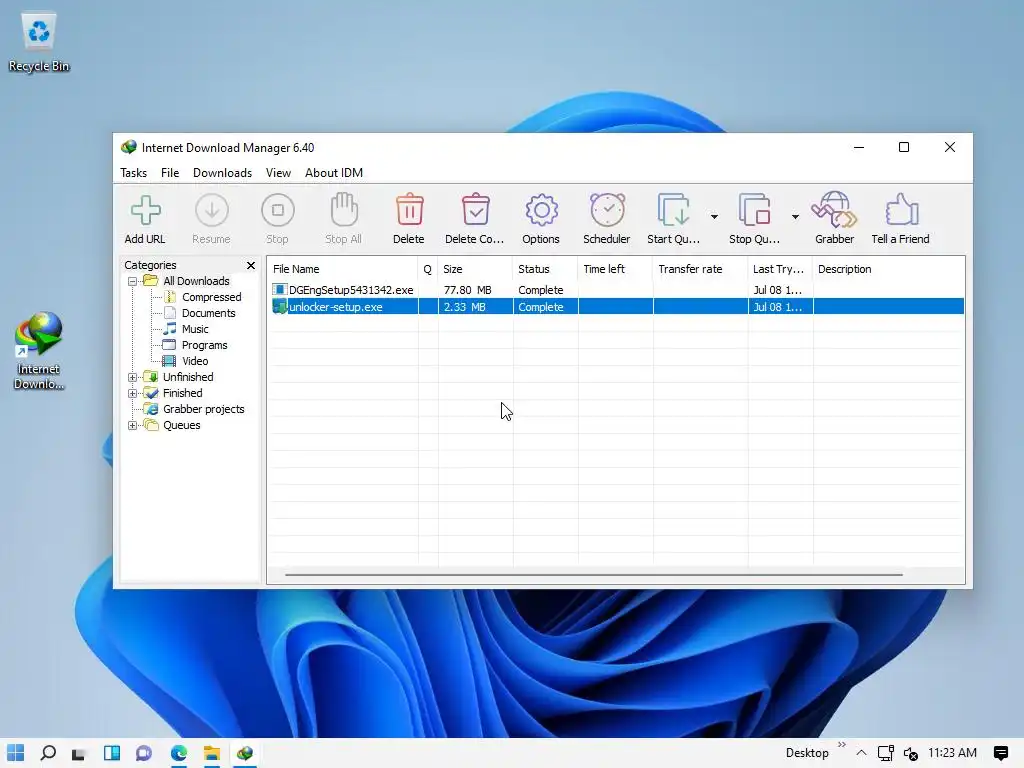This screenshot has height=768, width=1024.
Task: Open the Tasks menu
Action: coord(133,172)
